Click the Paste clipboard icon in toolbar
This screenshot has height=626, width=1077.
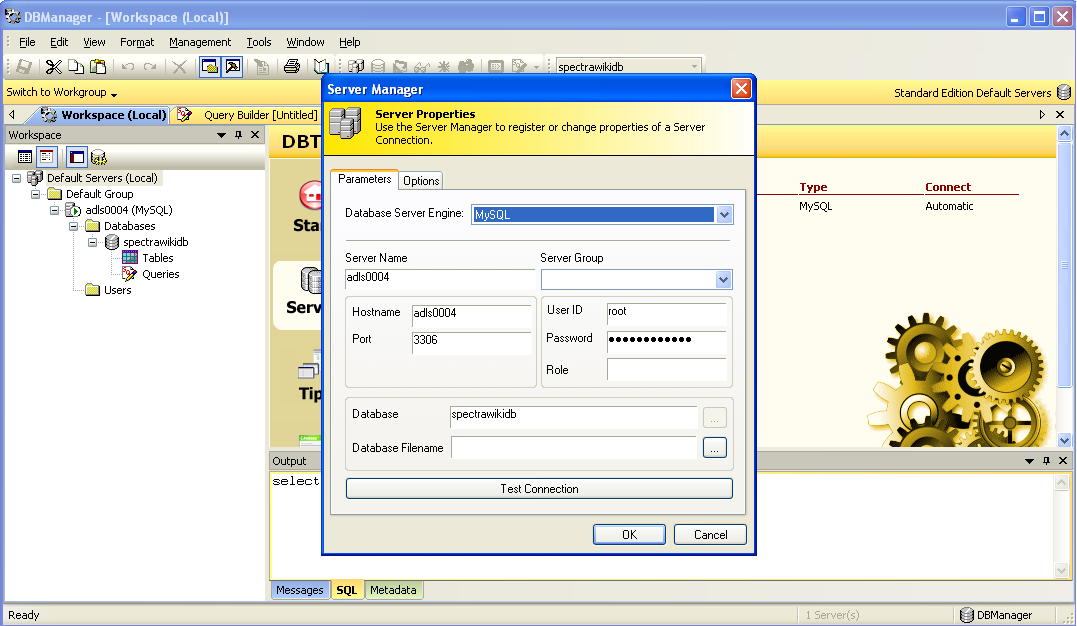(x=98, y=67)
